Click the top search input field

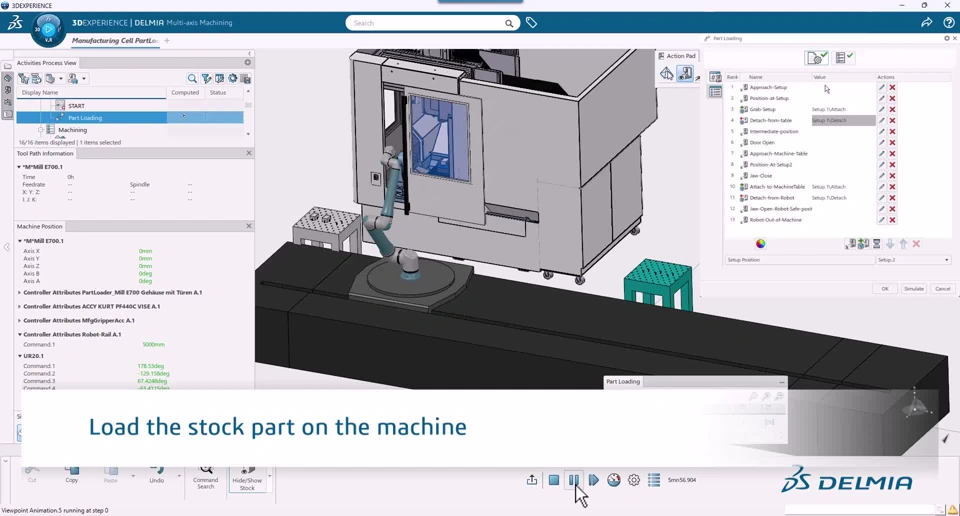point(426,23)
